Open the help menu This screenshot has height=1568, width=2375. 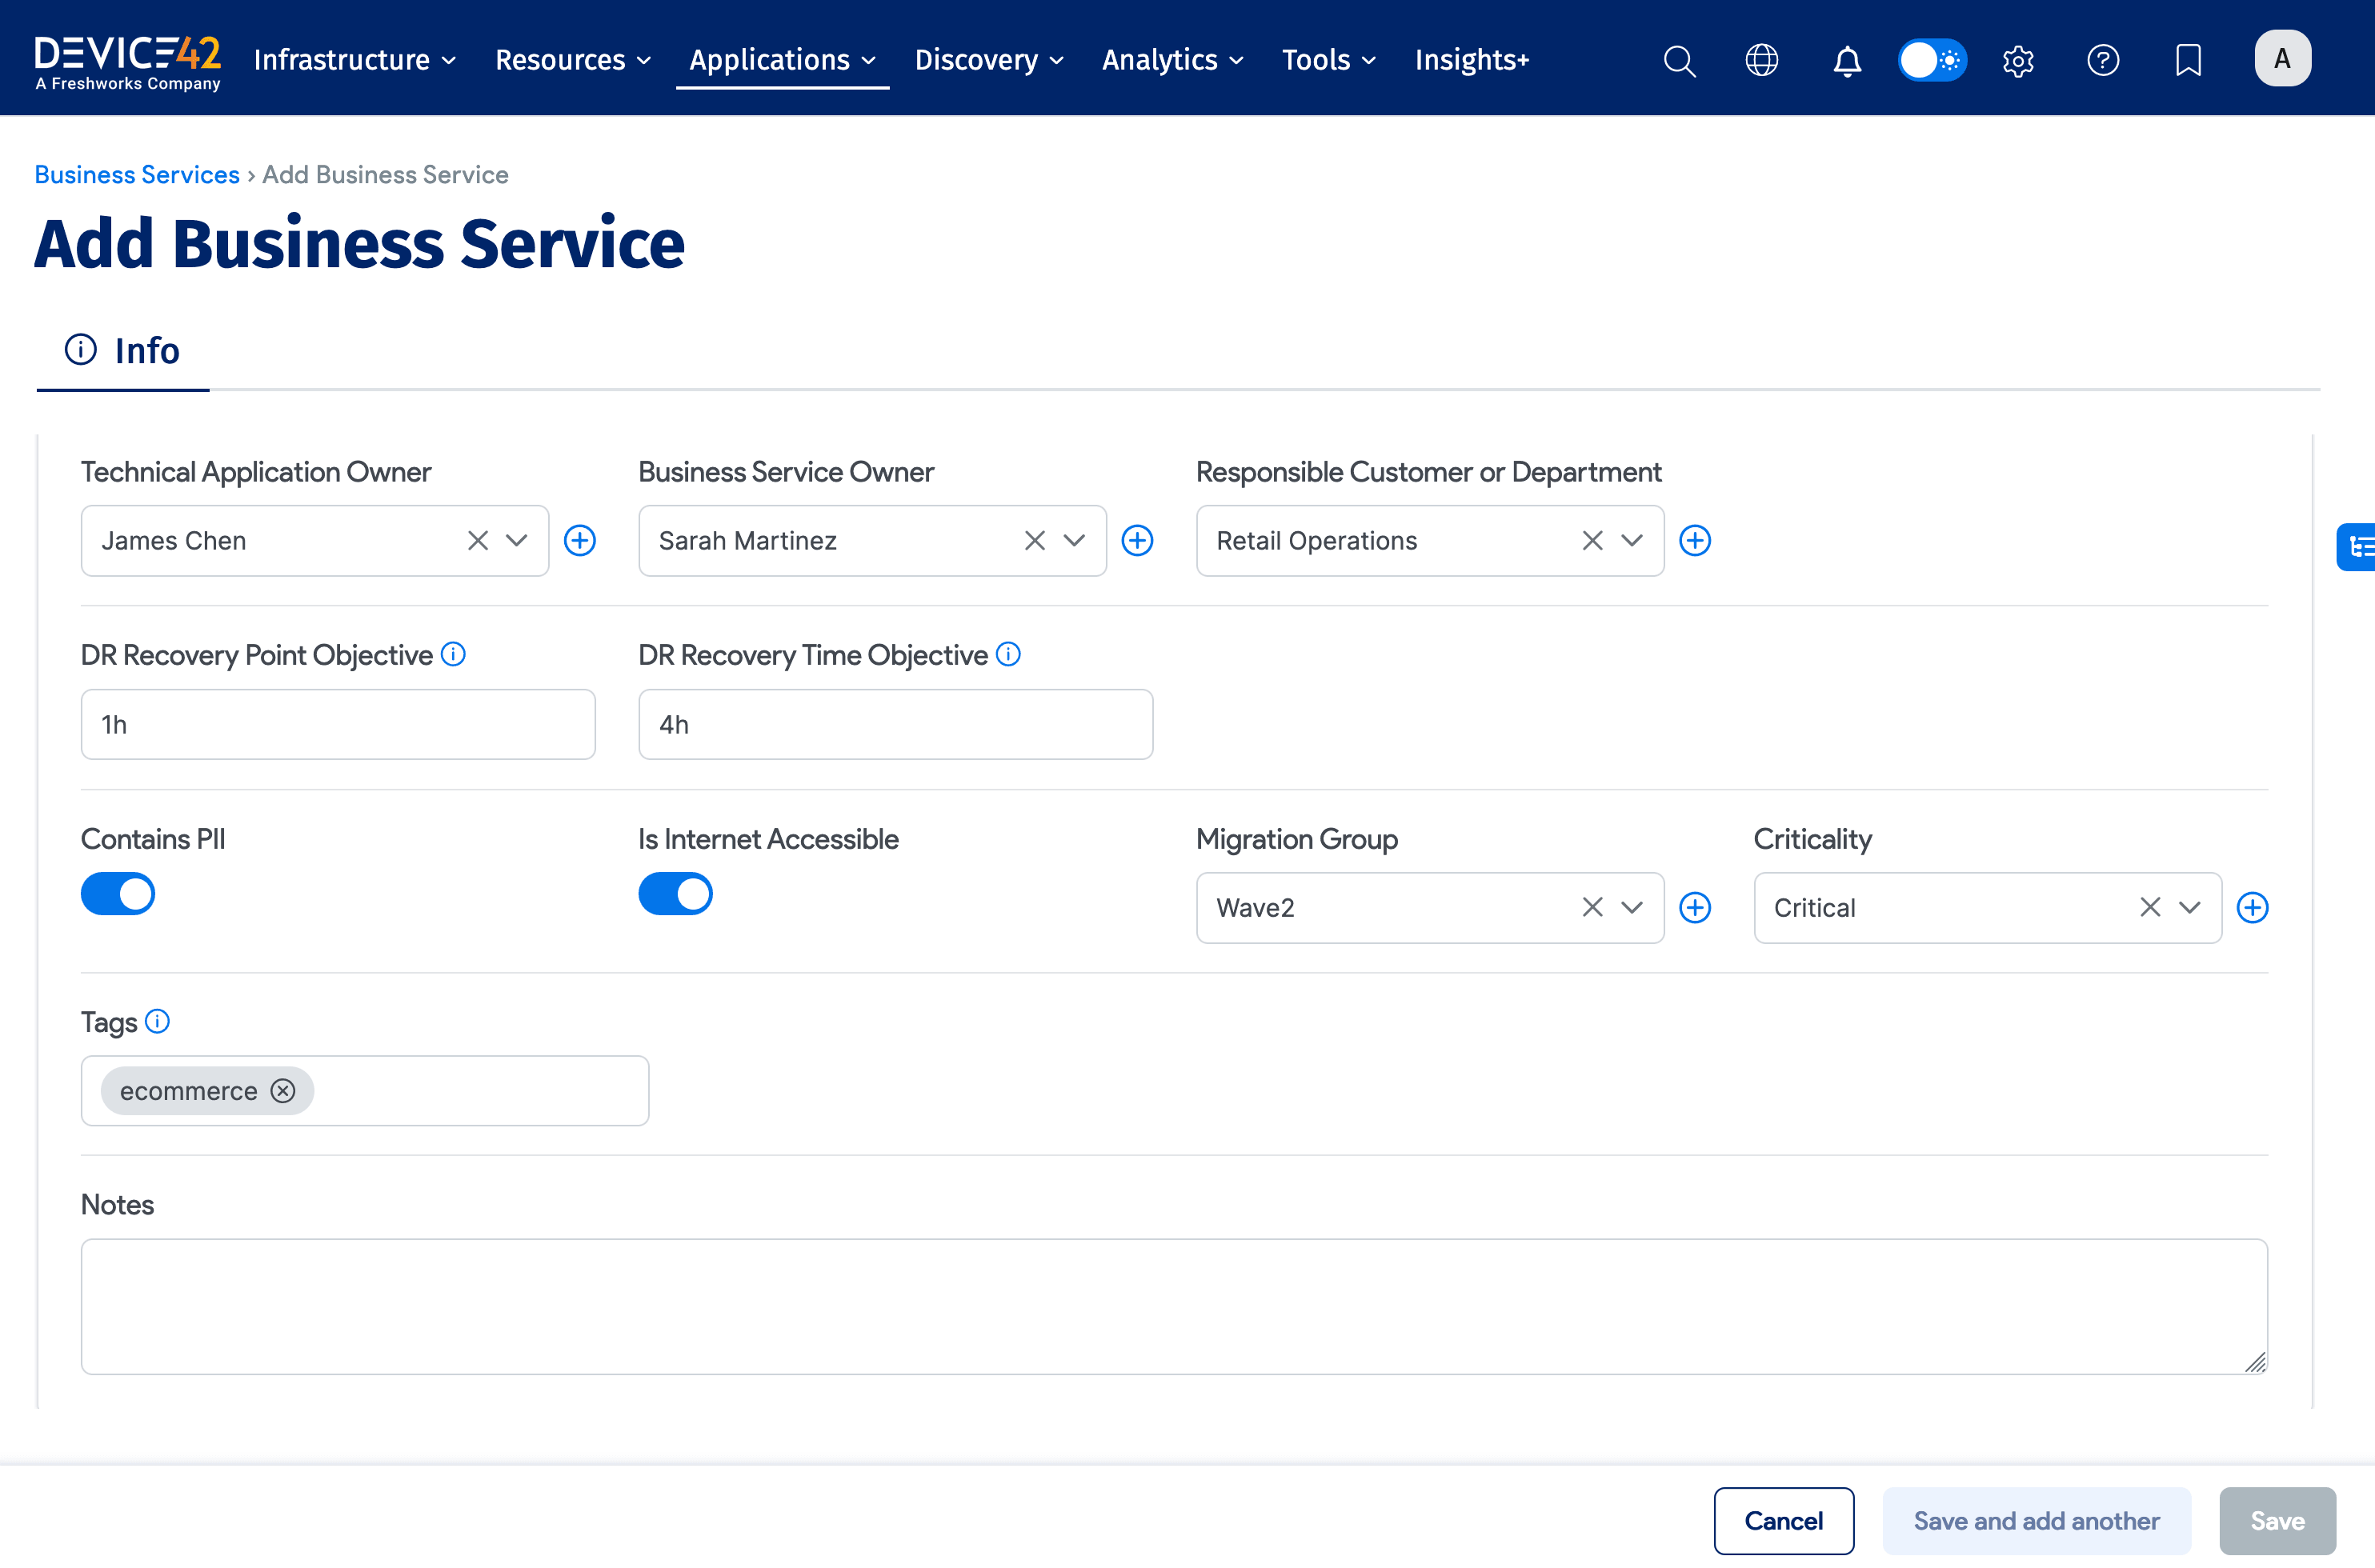2103,60
